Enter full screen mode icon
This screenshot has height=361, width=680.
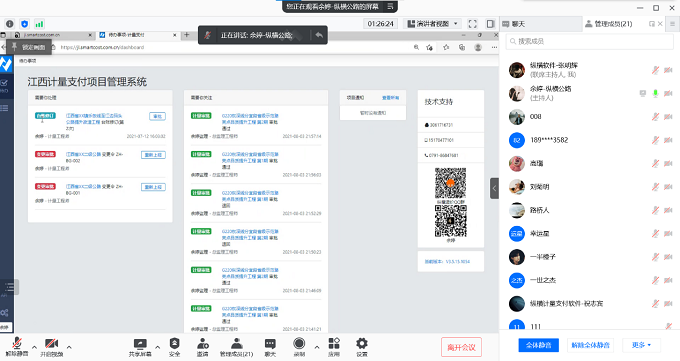coord(473,24)
